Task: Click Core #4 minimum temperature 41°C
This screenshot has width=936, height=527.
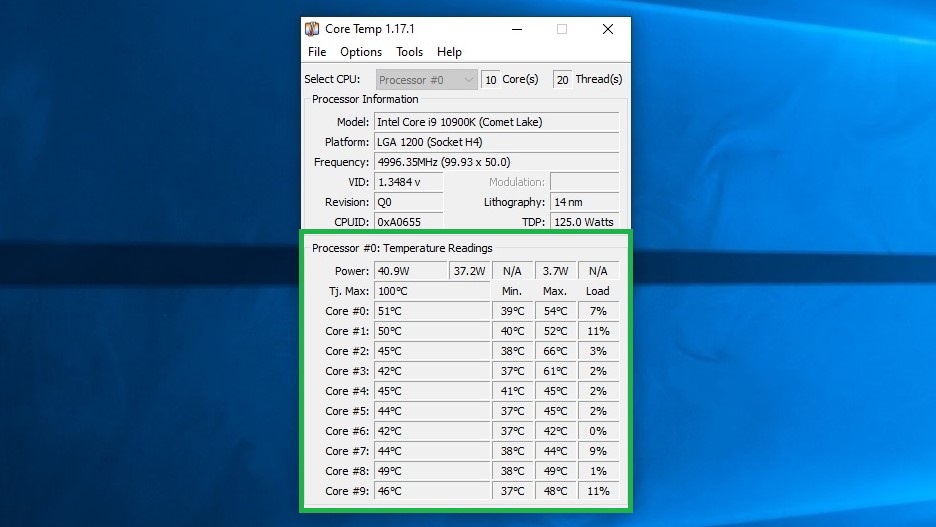Action: click(512, 391)
